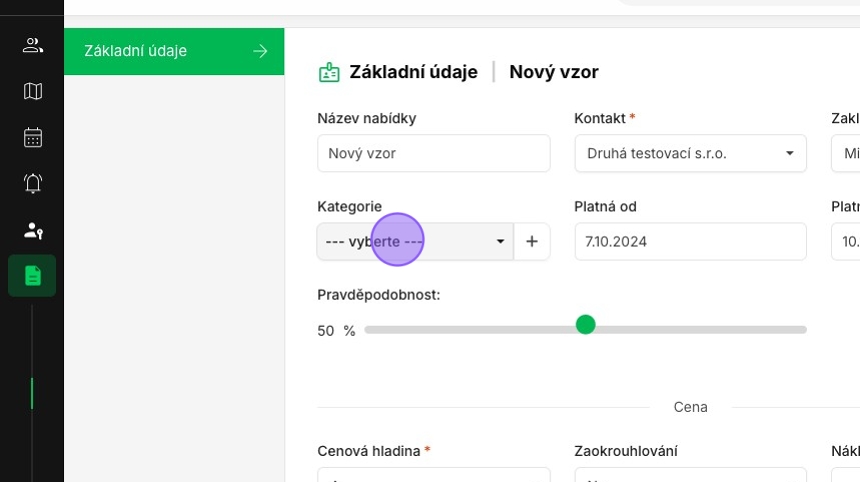Click the Nový vorz heading title
The image size is (860, 482).
coord(554,72)
